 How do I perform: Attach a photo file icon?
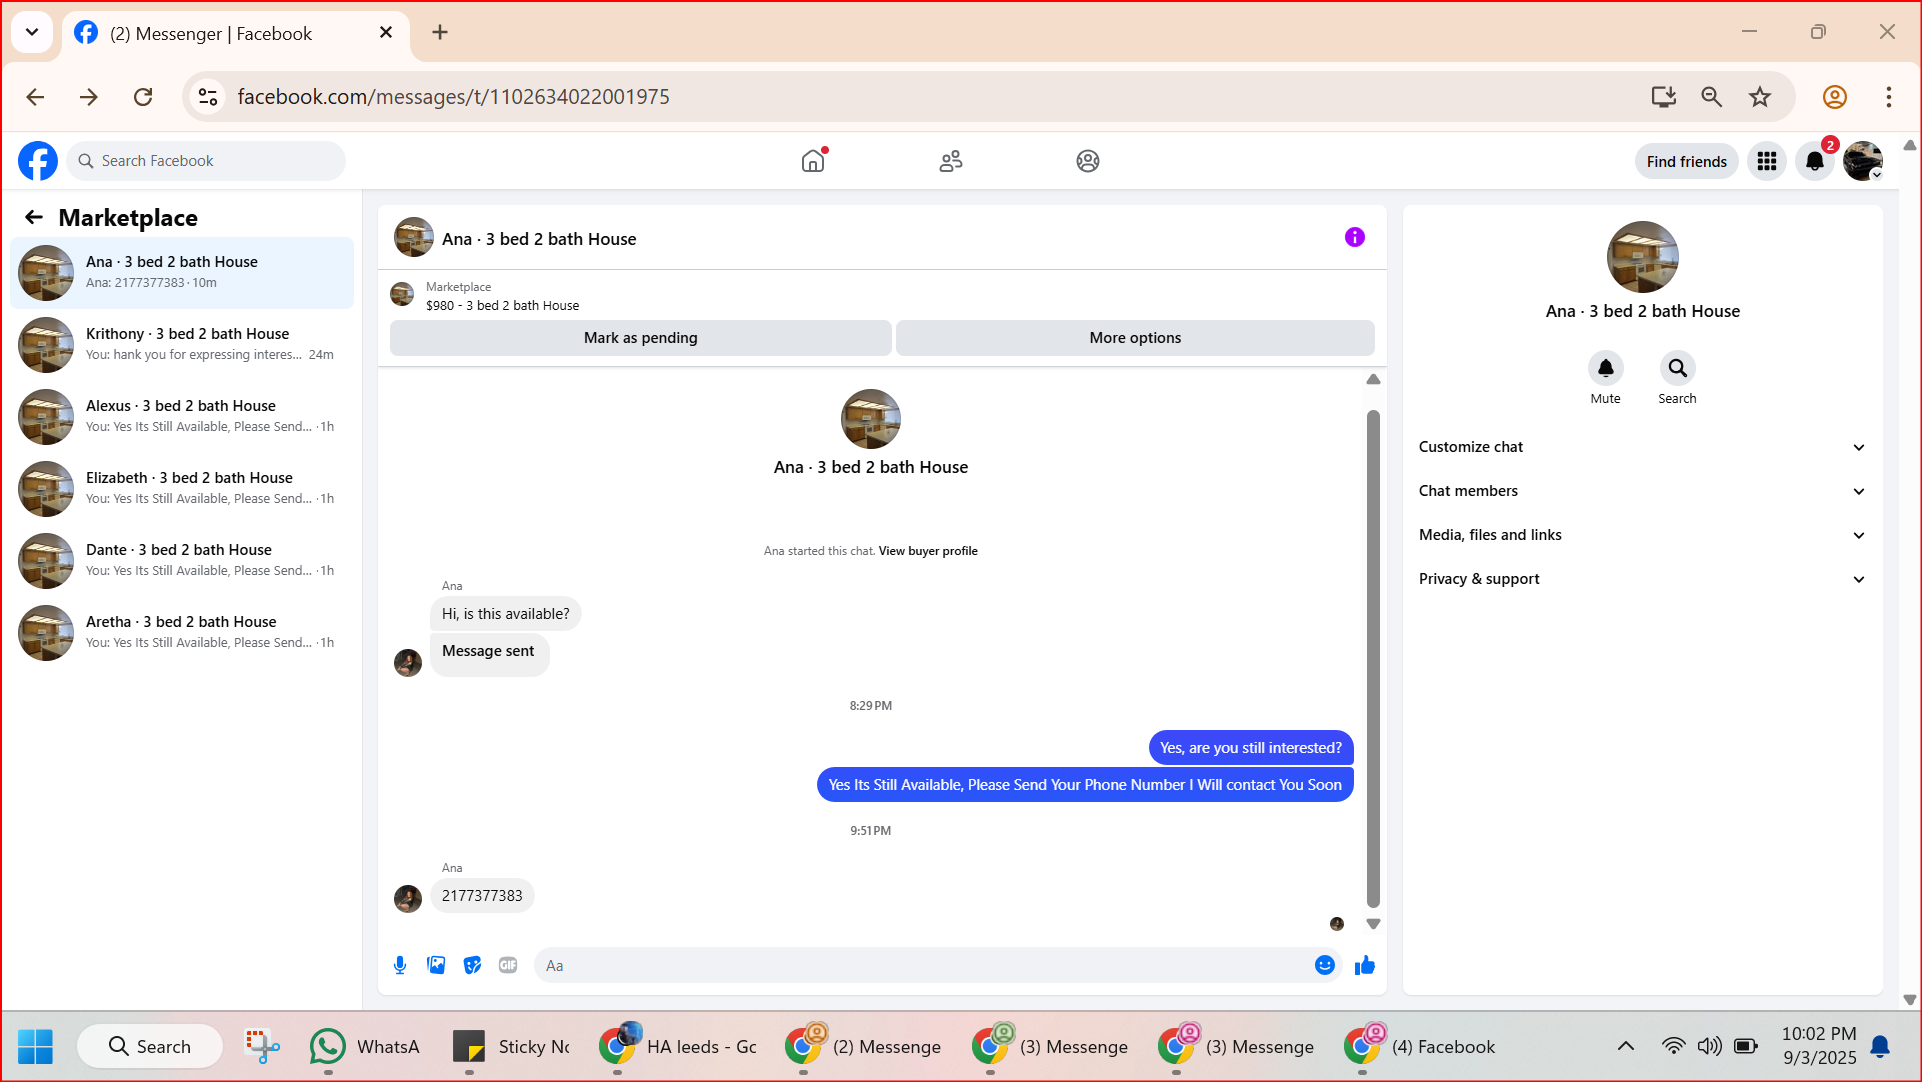(x=436, y=965)
